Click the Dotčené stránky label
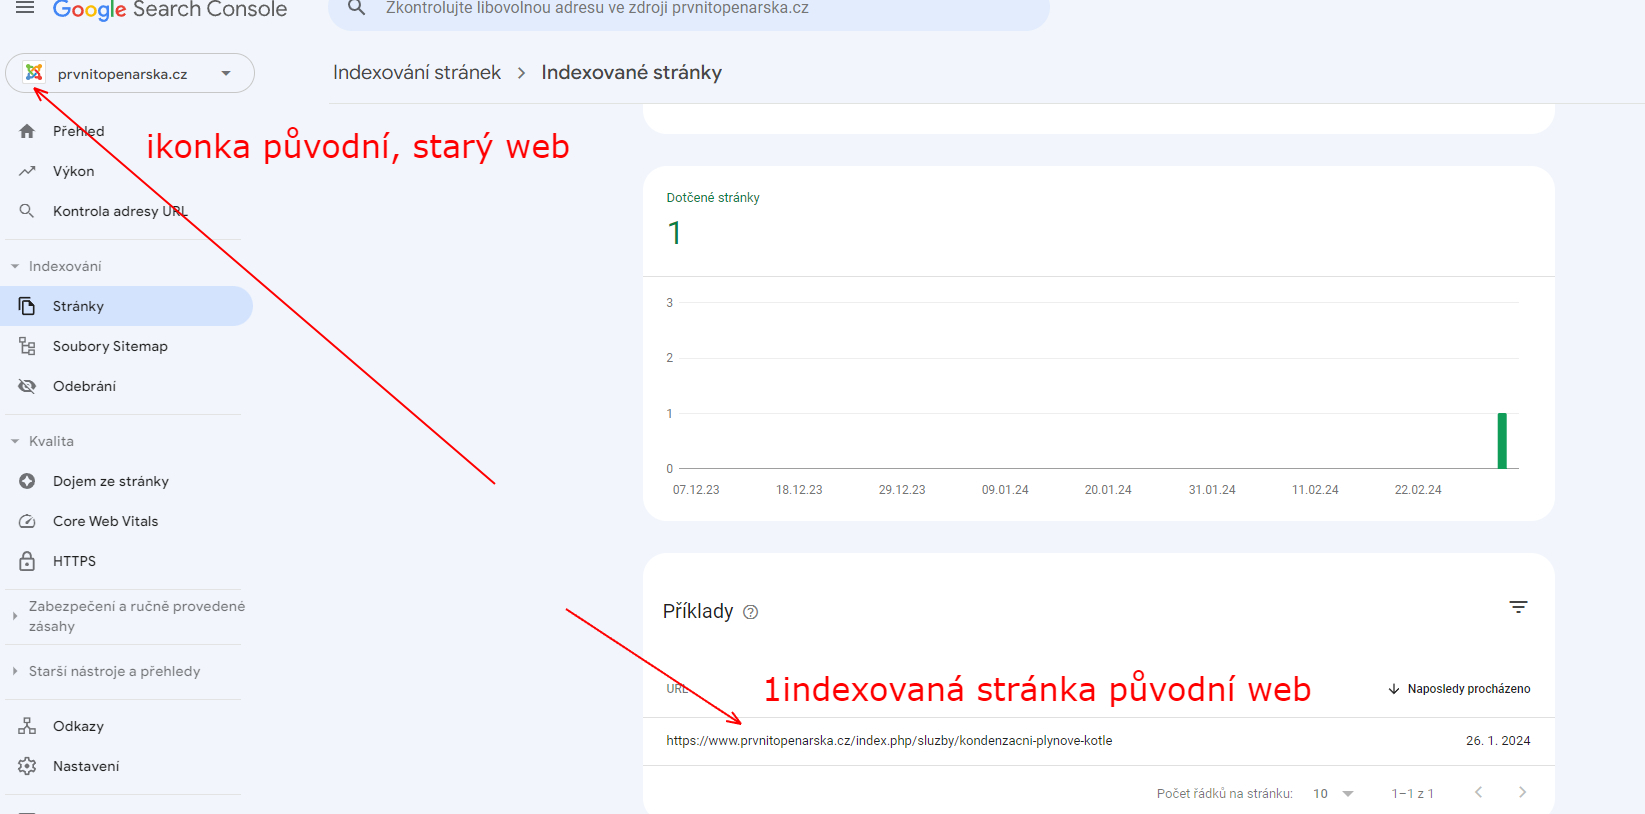 pos(713,198)
